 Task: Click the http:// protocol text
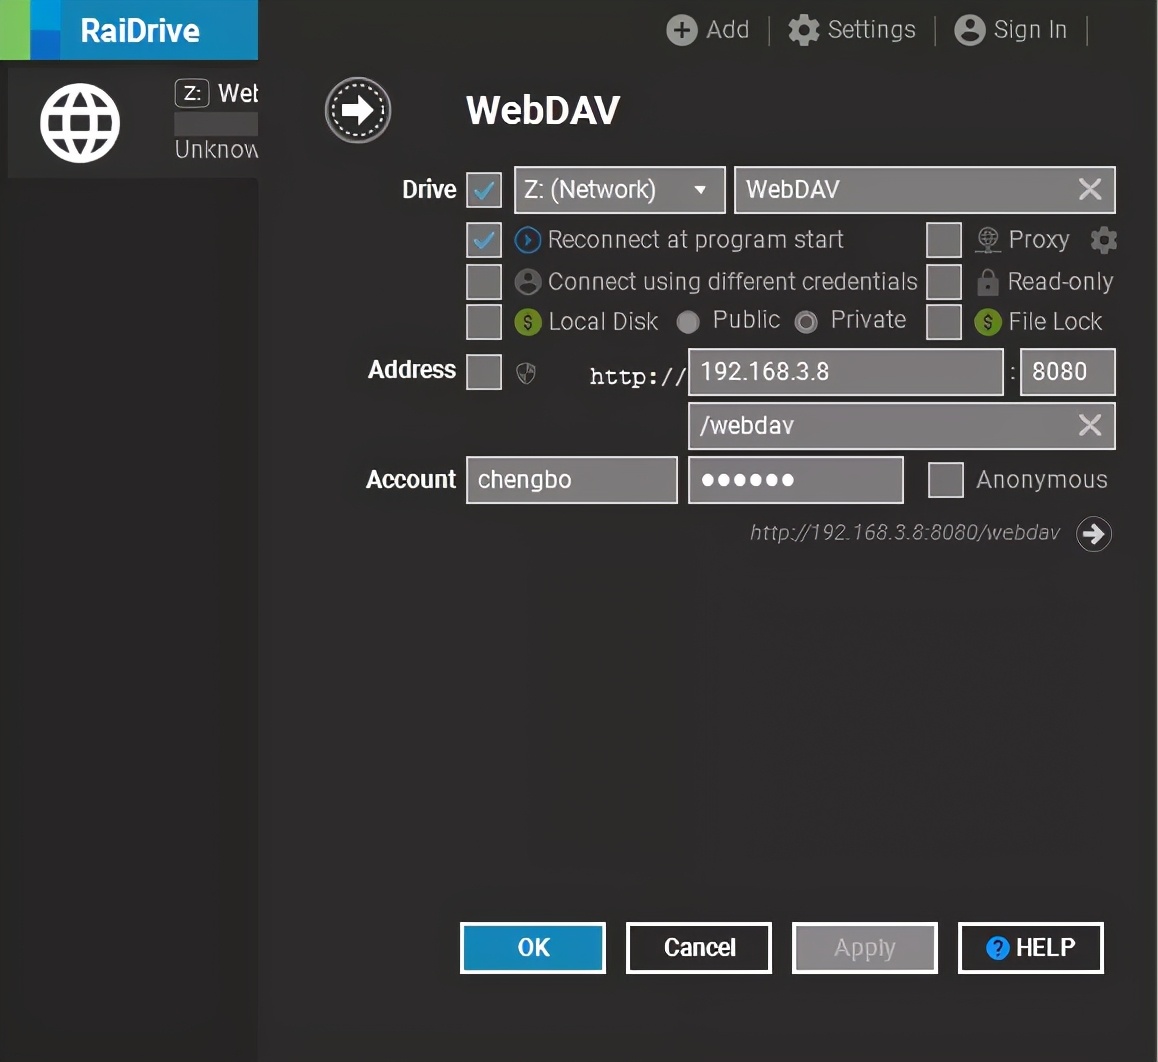point(638,377)
